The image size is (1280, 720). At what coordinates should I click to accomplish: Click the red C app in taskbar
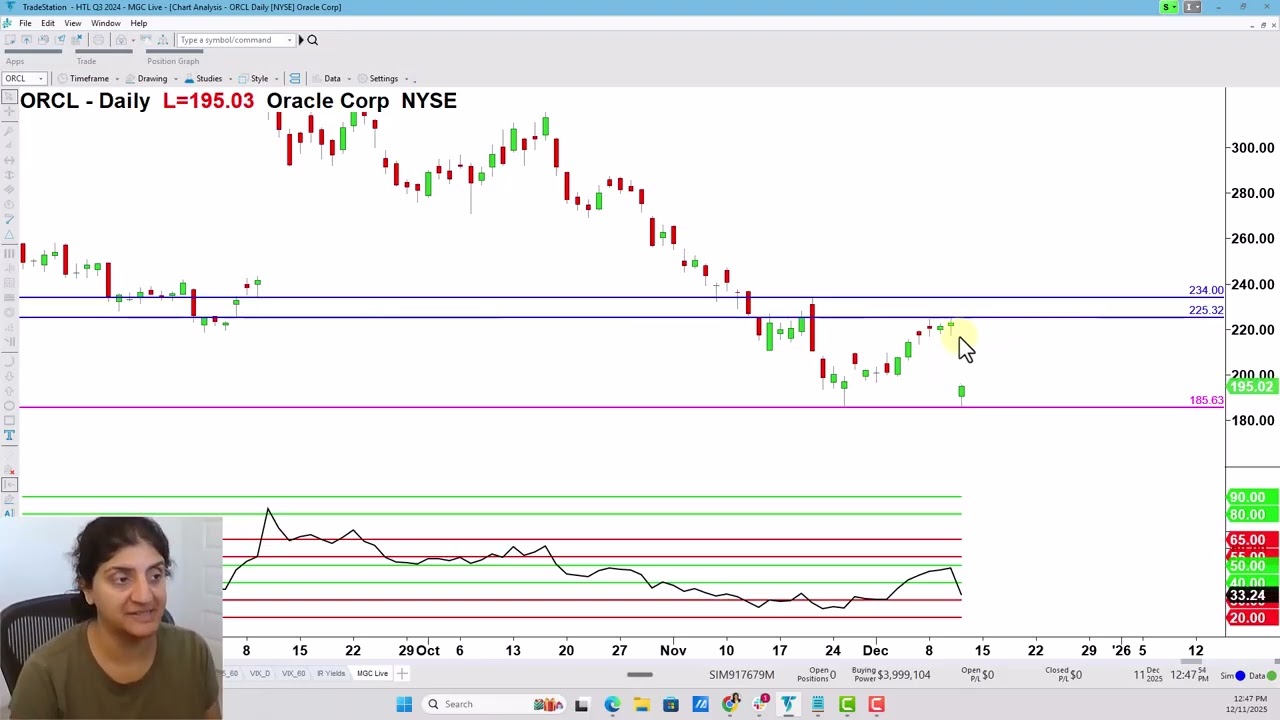point(876,704)
